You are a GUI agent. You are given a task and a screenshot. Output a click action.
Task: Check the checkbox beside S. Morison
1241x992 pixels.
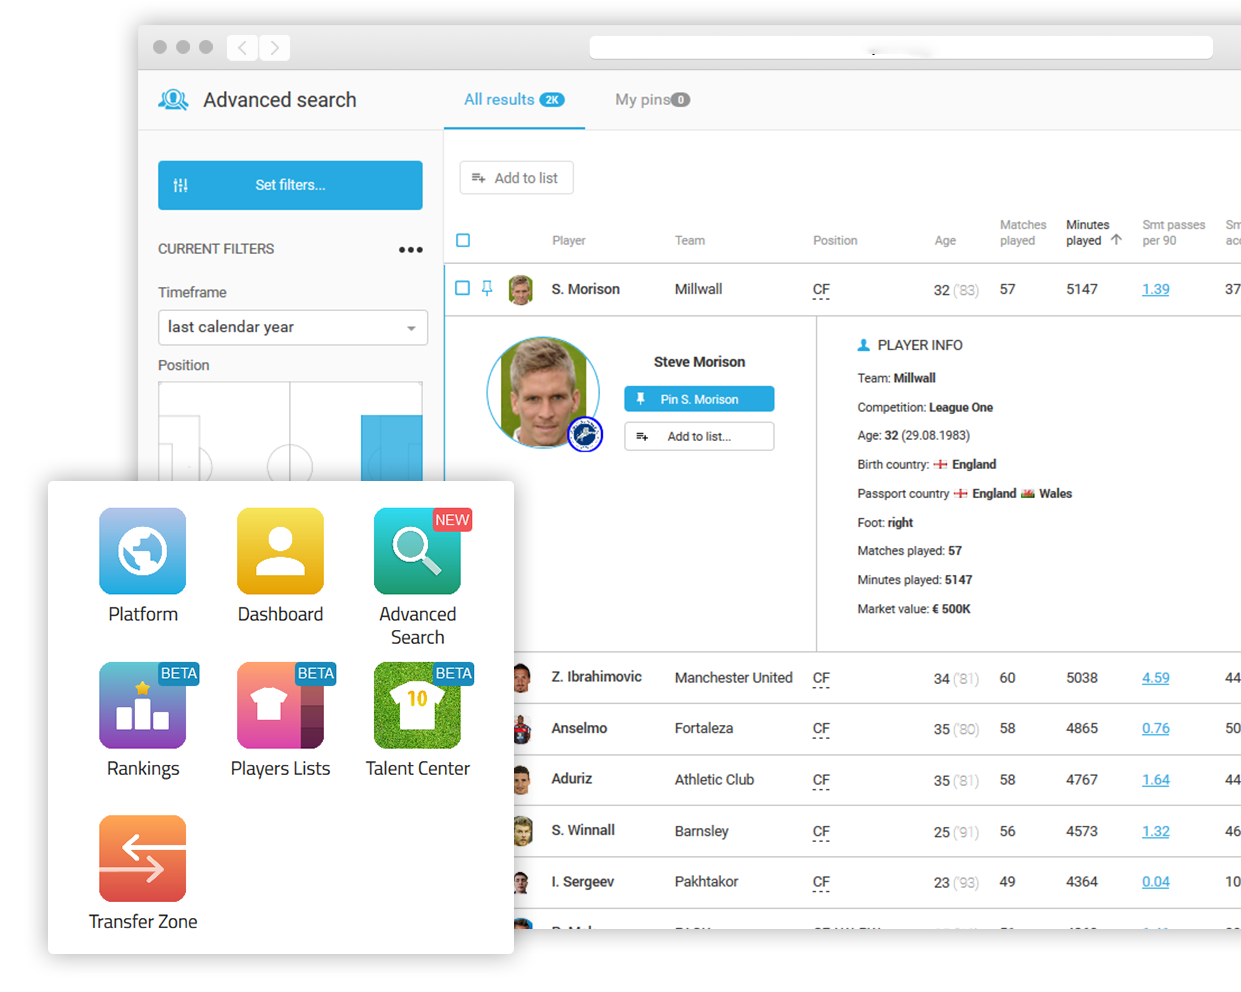pos(462,288)
